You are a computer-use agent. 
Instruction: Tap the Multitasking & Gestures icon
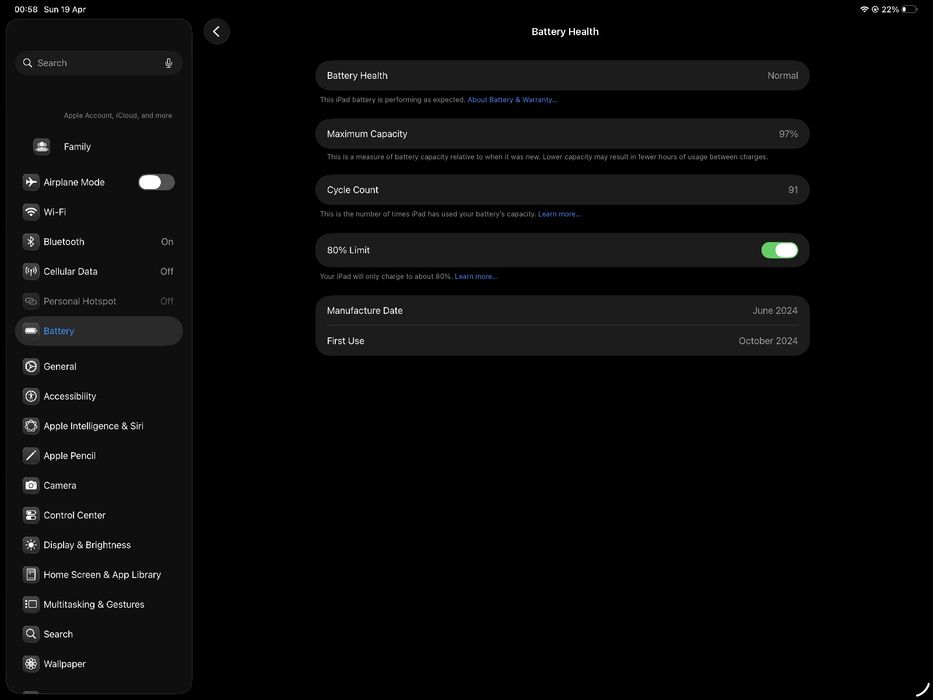click(x=31, y=605)
